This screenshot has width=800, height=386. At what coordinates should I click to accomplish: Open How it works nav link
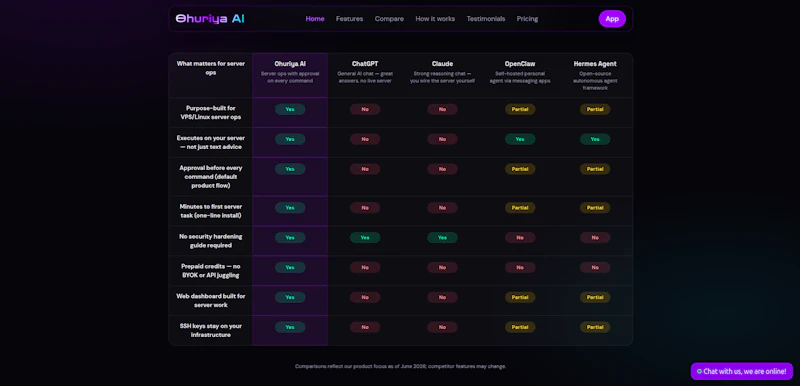(x=435, y=19)
